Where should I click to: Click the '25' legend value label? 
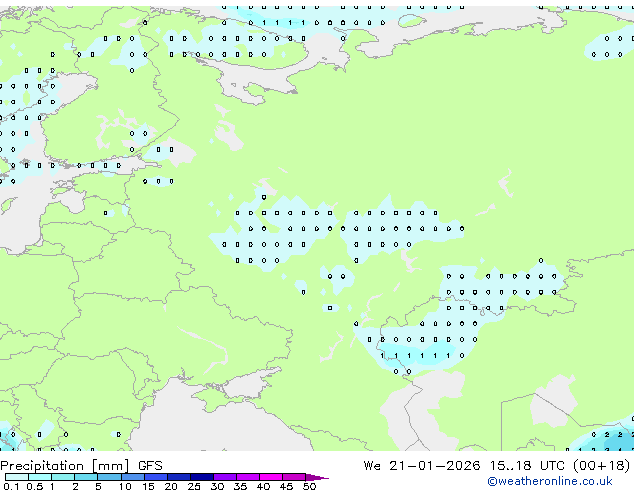[194, 486]
